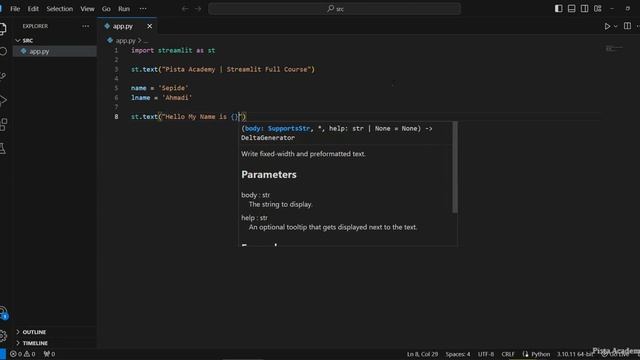
Task: Open the Search view in activity bar
Action: pos(3,51)
